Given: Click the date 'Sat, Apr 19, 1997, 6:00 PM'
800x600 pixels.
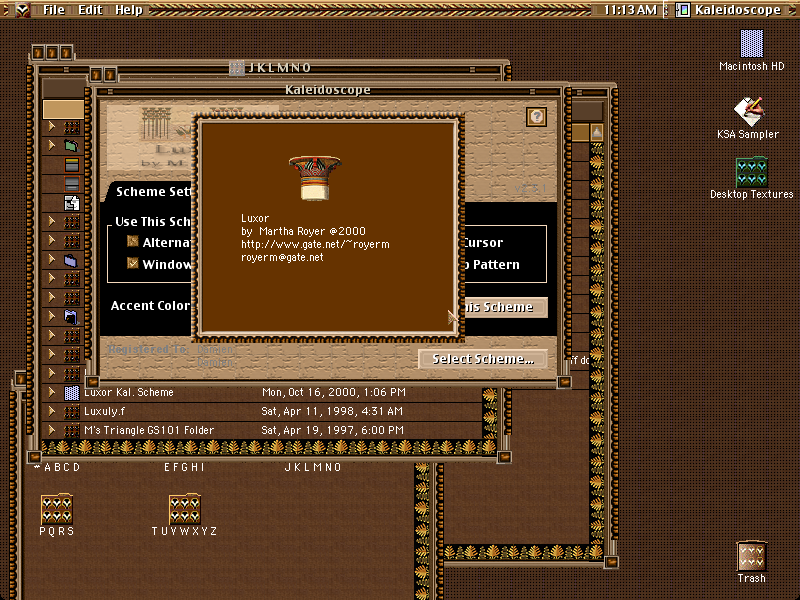Looking at the screenshot, I should click(x=333, y=430).
